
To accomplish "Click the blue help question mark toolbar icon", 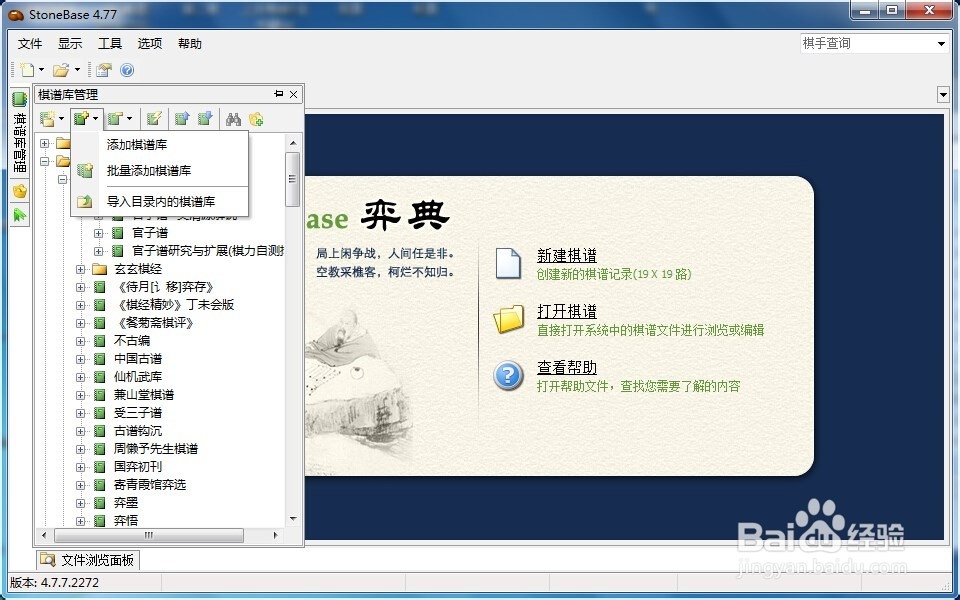I will click(x=127, y=70).
